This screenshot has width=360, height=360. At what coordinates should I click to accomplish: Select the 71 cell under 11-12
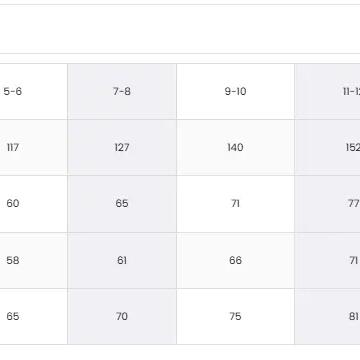[327, 260]
